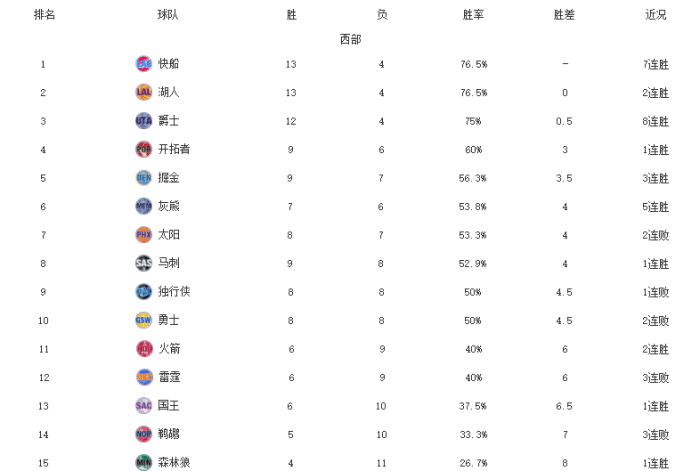
Task: Click the Spurs (马刺) team logo
Action: (x=144, y=263)
